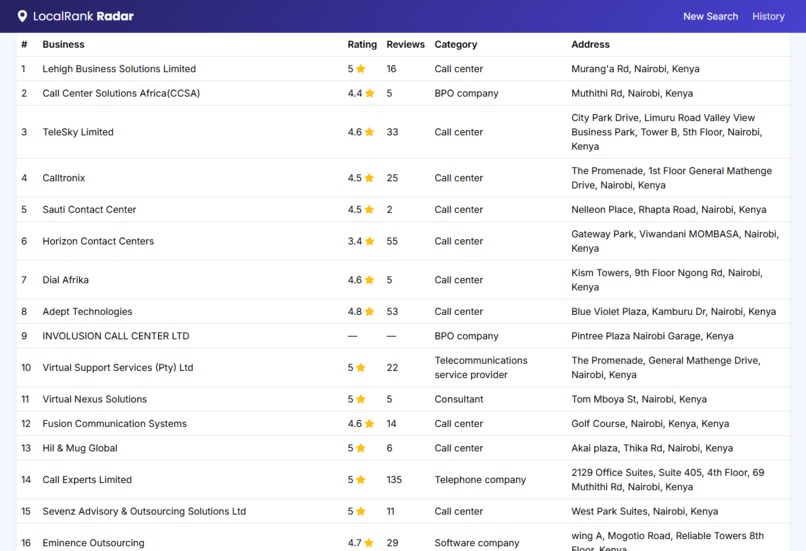Click the star icon in Virtual Nexus Solutions row

[361, 399]
